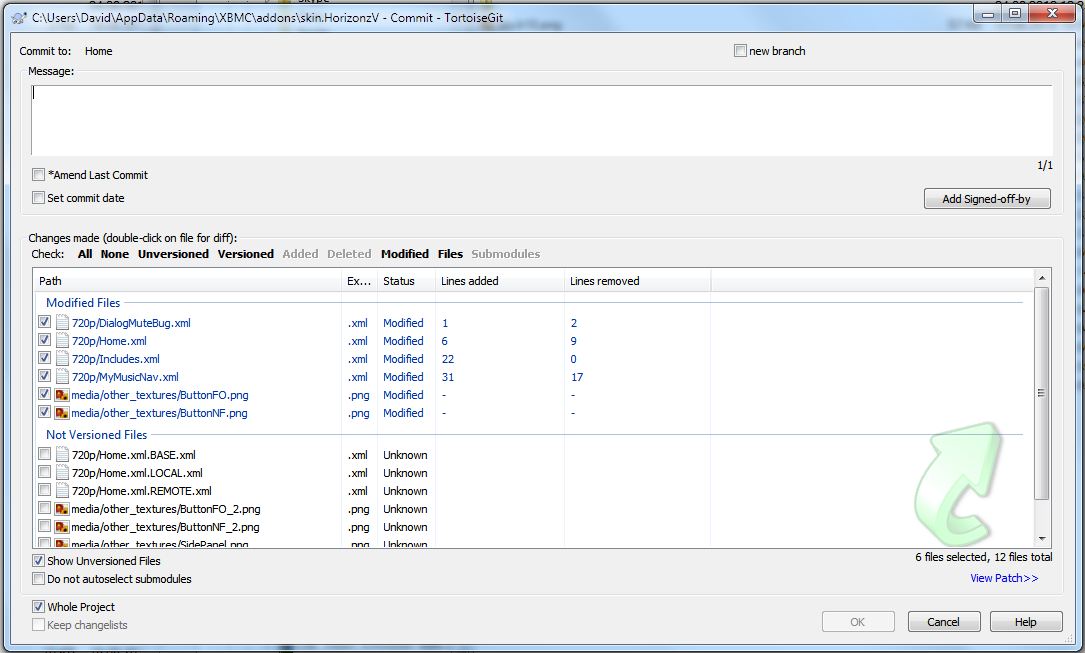Check the unversioned Home.xml.LOCAL.xml file
The image size is (1085, 653).
pyautogui.click(x=44, y=472)
